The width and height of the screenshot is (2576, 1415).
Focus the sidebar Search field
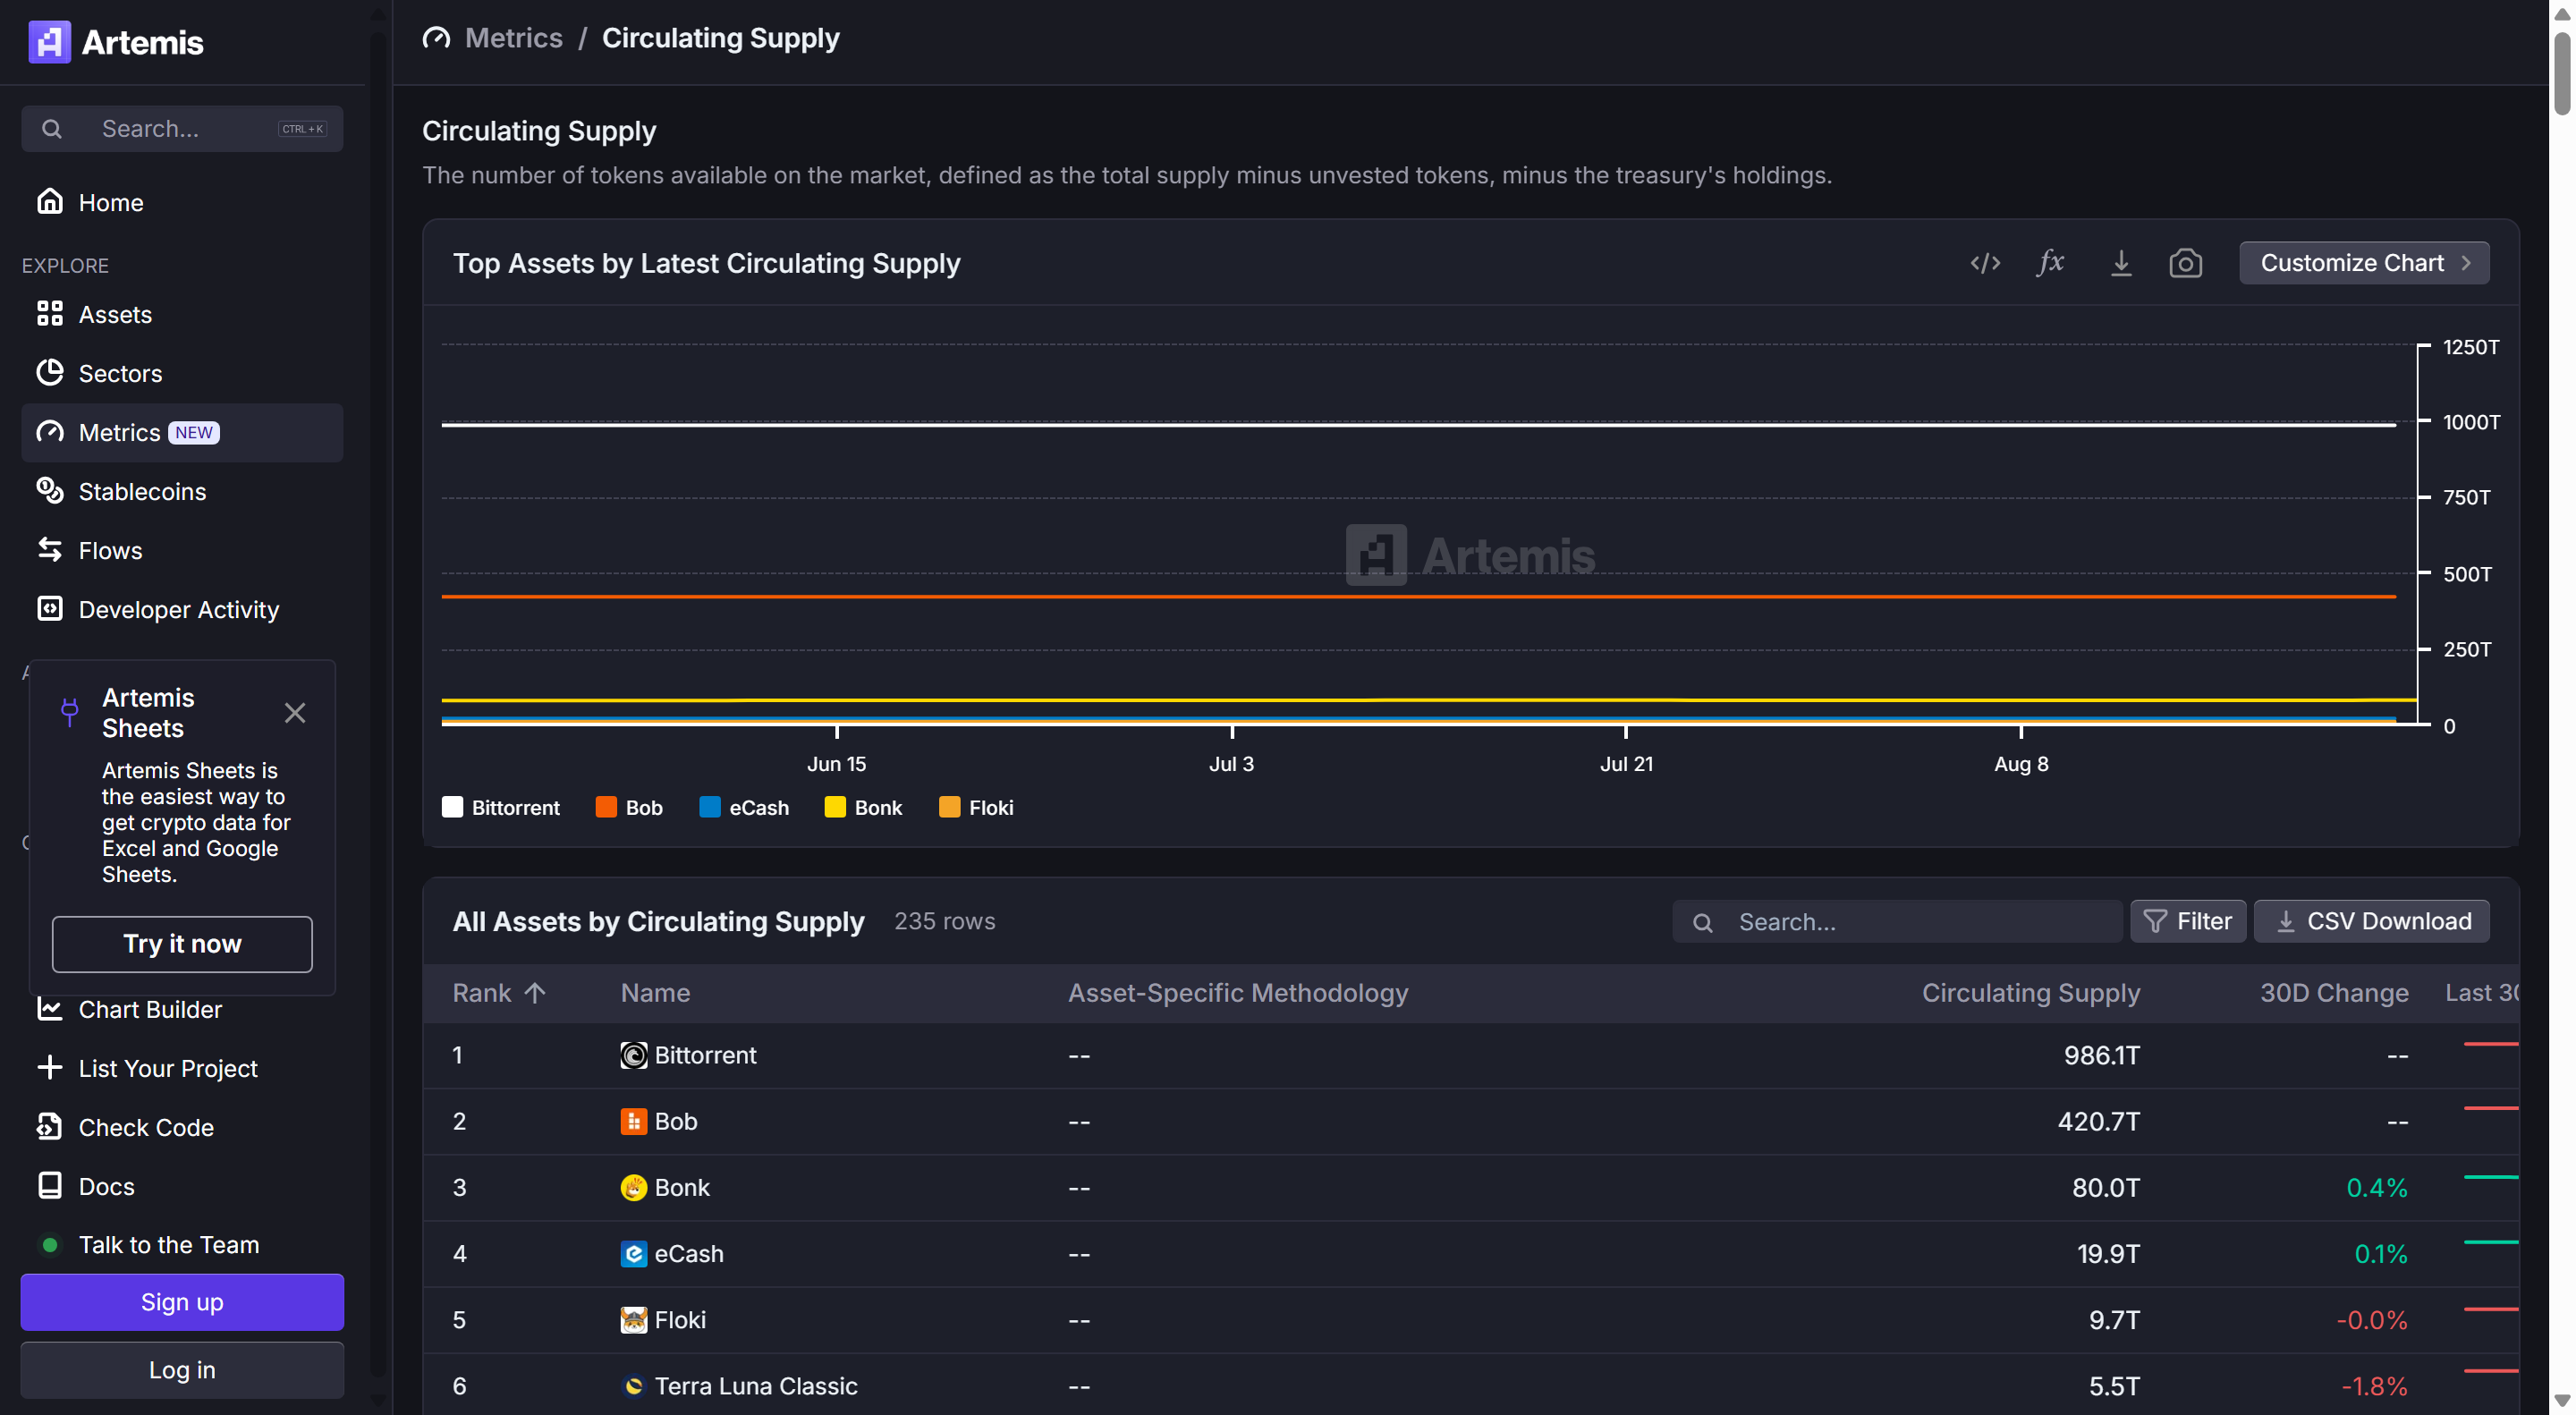coord(182,128)
